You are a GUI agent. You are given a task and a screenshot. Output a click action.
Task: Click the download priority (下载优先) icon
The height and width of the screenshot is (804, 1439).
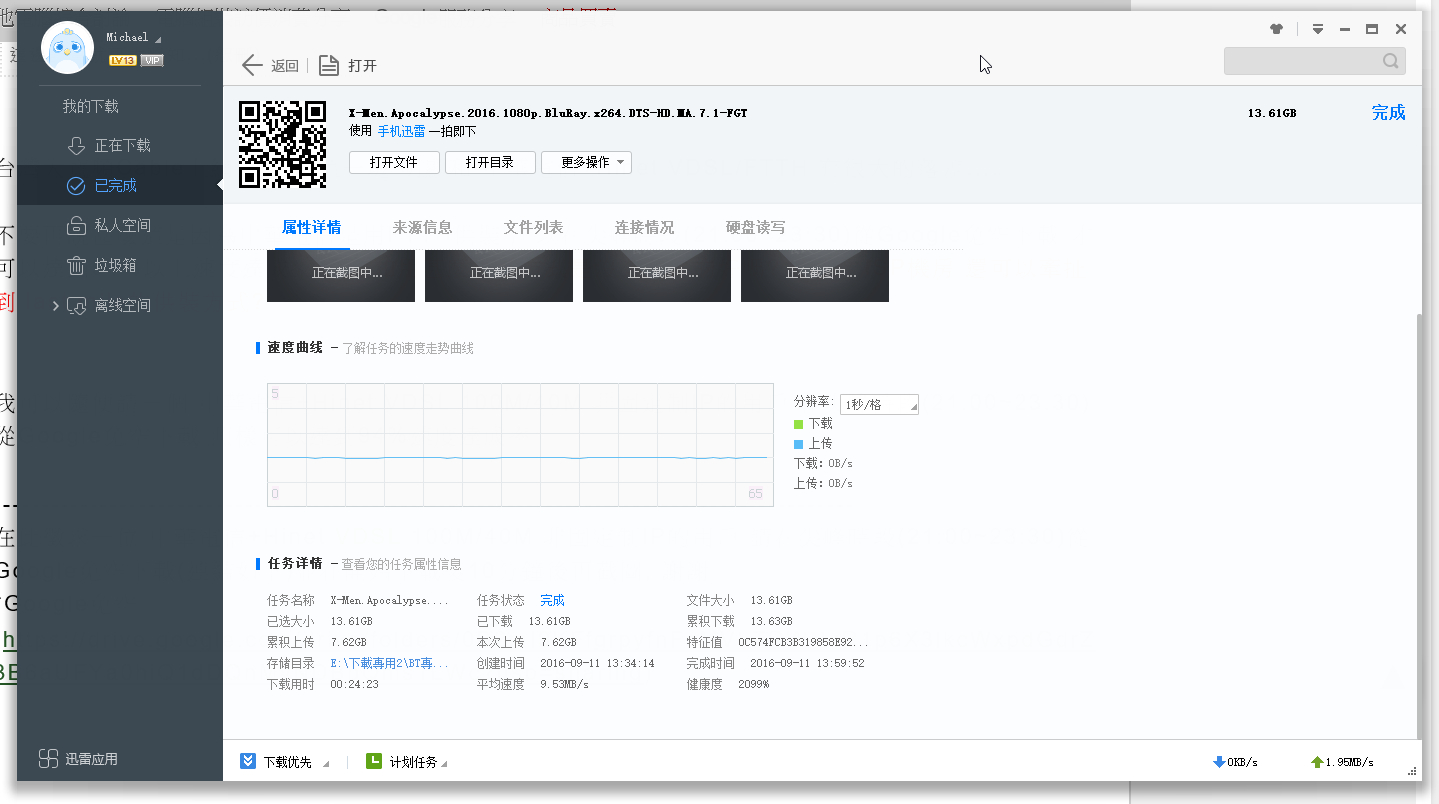coord(248,761)
